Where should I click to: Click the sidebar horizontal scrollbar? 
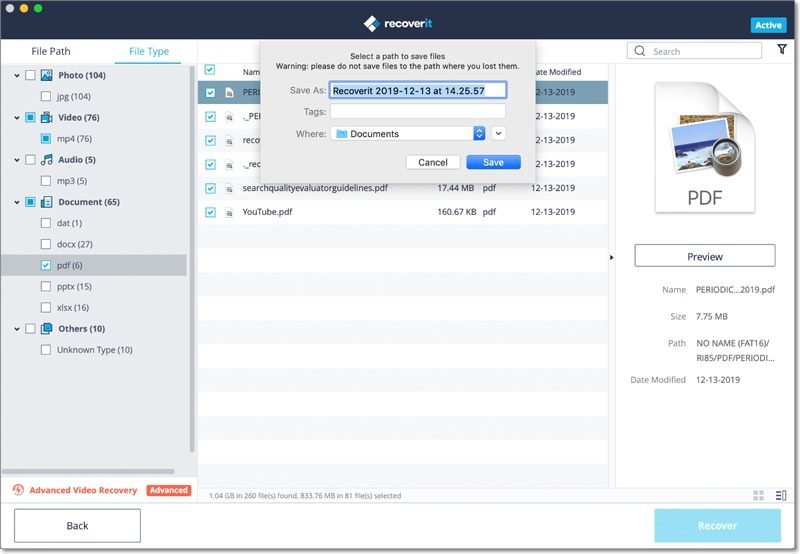tap(88, 471)
